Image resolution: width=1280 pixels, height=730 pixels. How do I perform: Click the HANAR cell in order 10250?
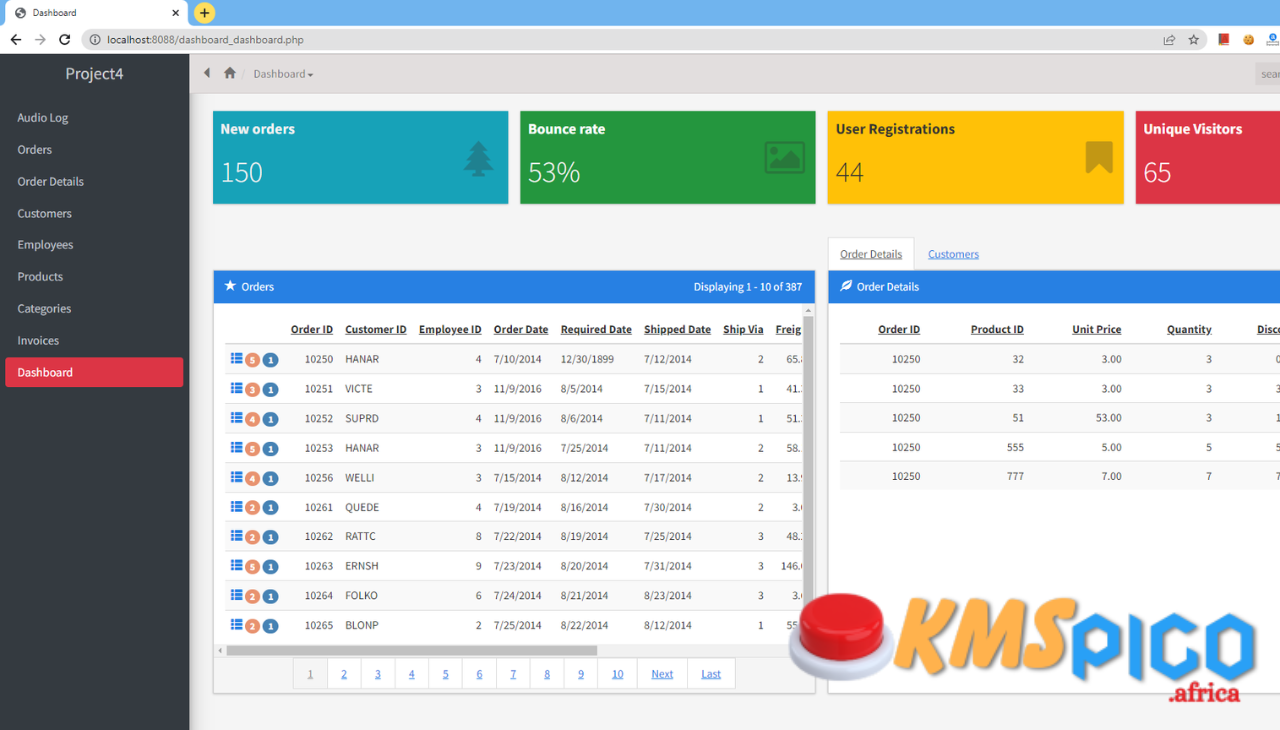click(362, 359)
